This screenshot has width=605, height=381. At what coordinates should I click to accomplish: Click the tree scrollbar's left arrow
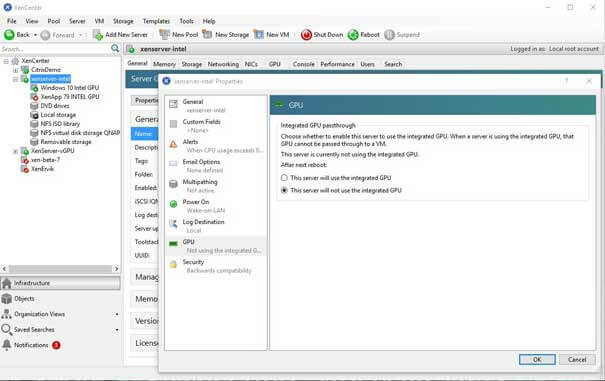(4, 269)
